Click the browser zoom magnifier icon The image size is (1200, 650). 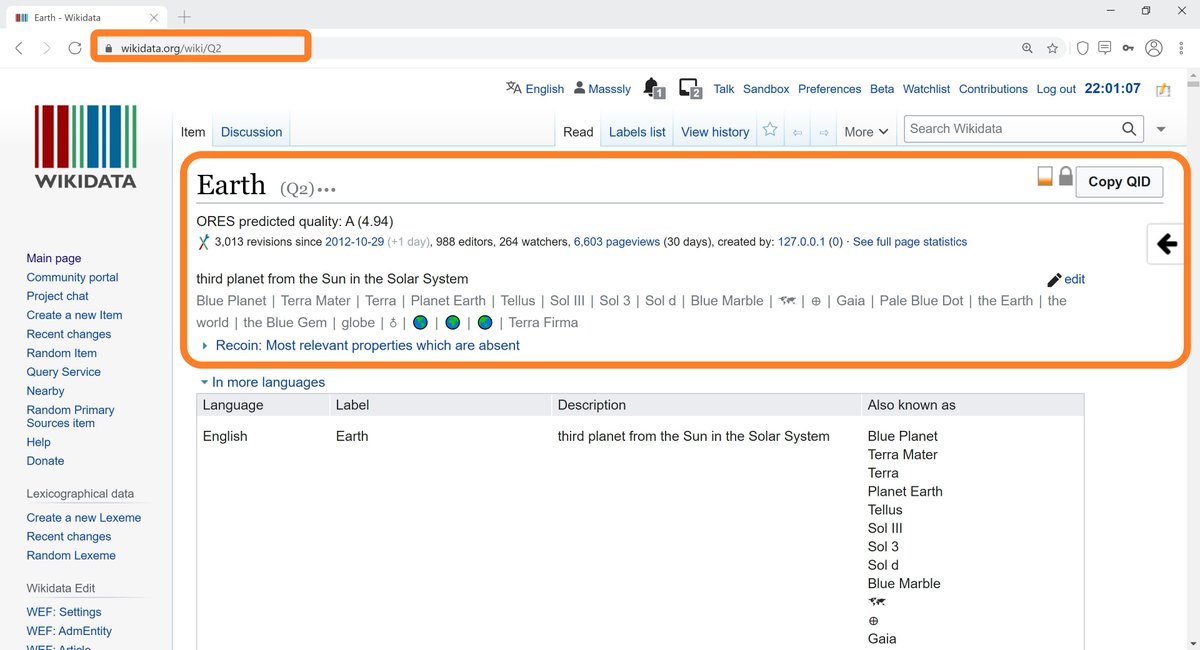pyautogui.click(x=1027, y=48)
